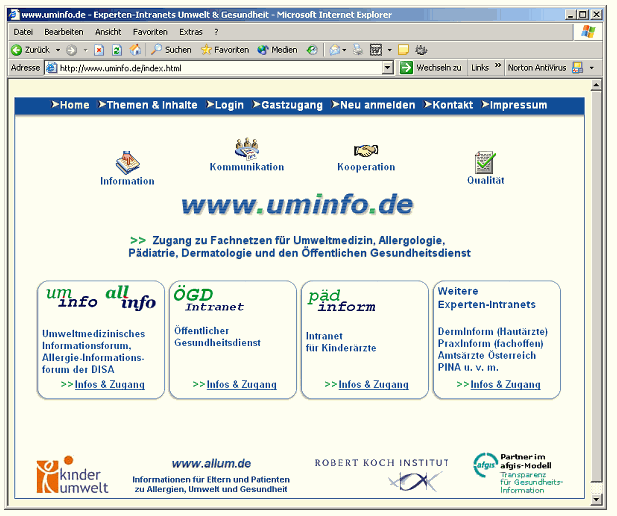Click the vertical scrollbar thumb

click(597, 286)
